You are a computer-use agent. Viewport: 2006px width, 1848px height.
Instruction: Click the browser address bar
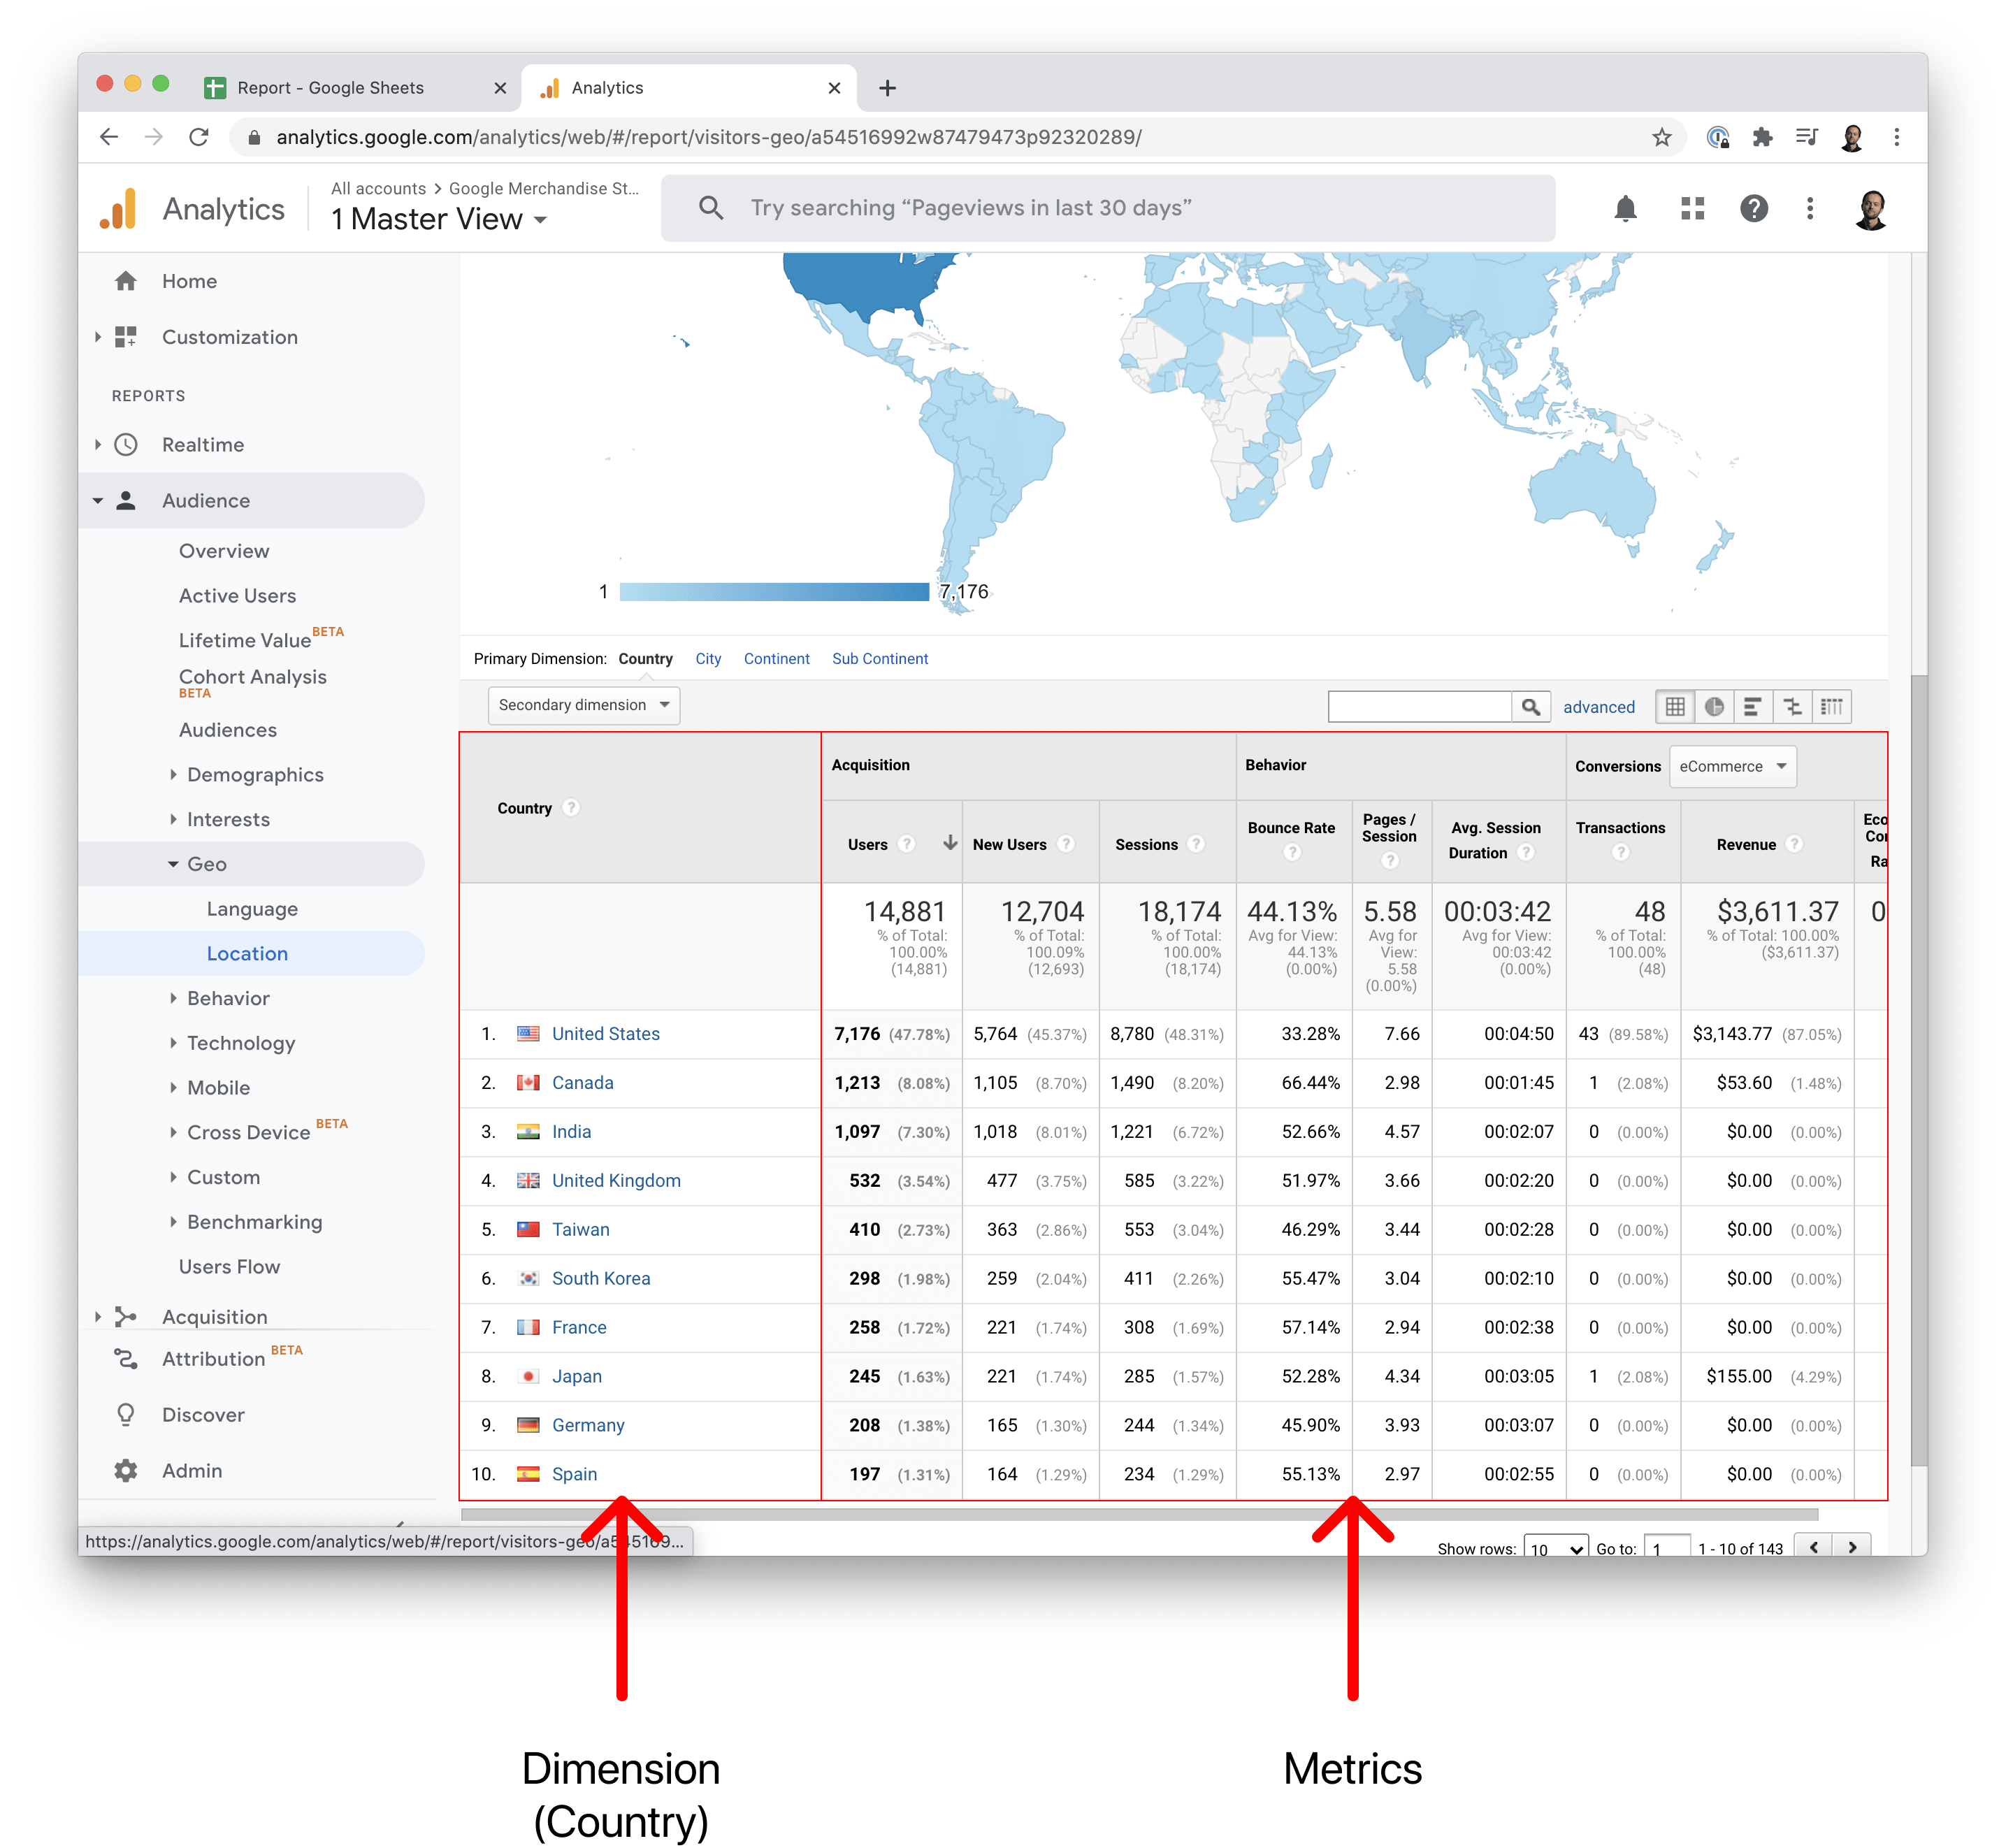[958, 137]
